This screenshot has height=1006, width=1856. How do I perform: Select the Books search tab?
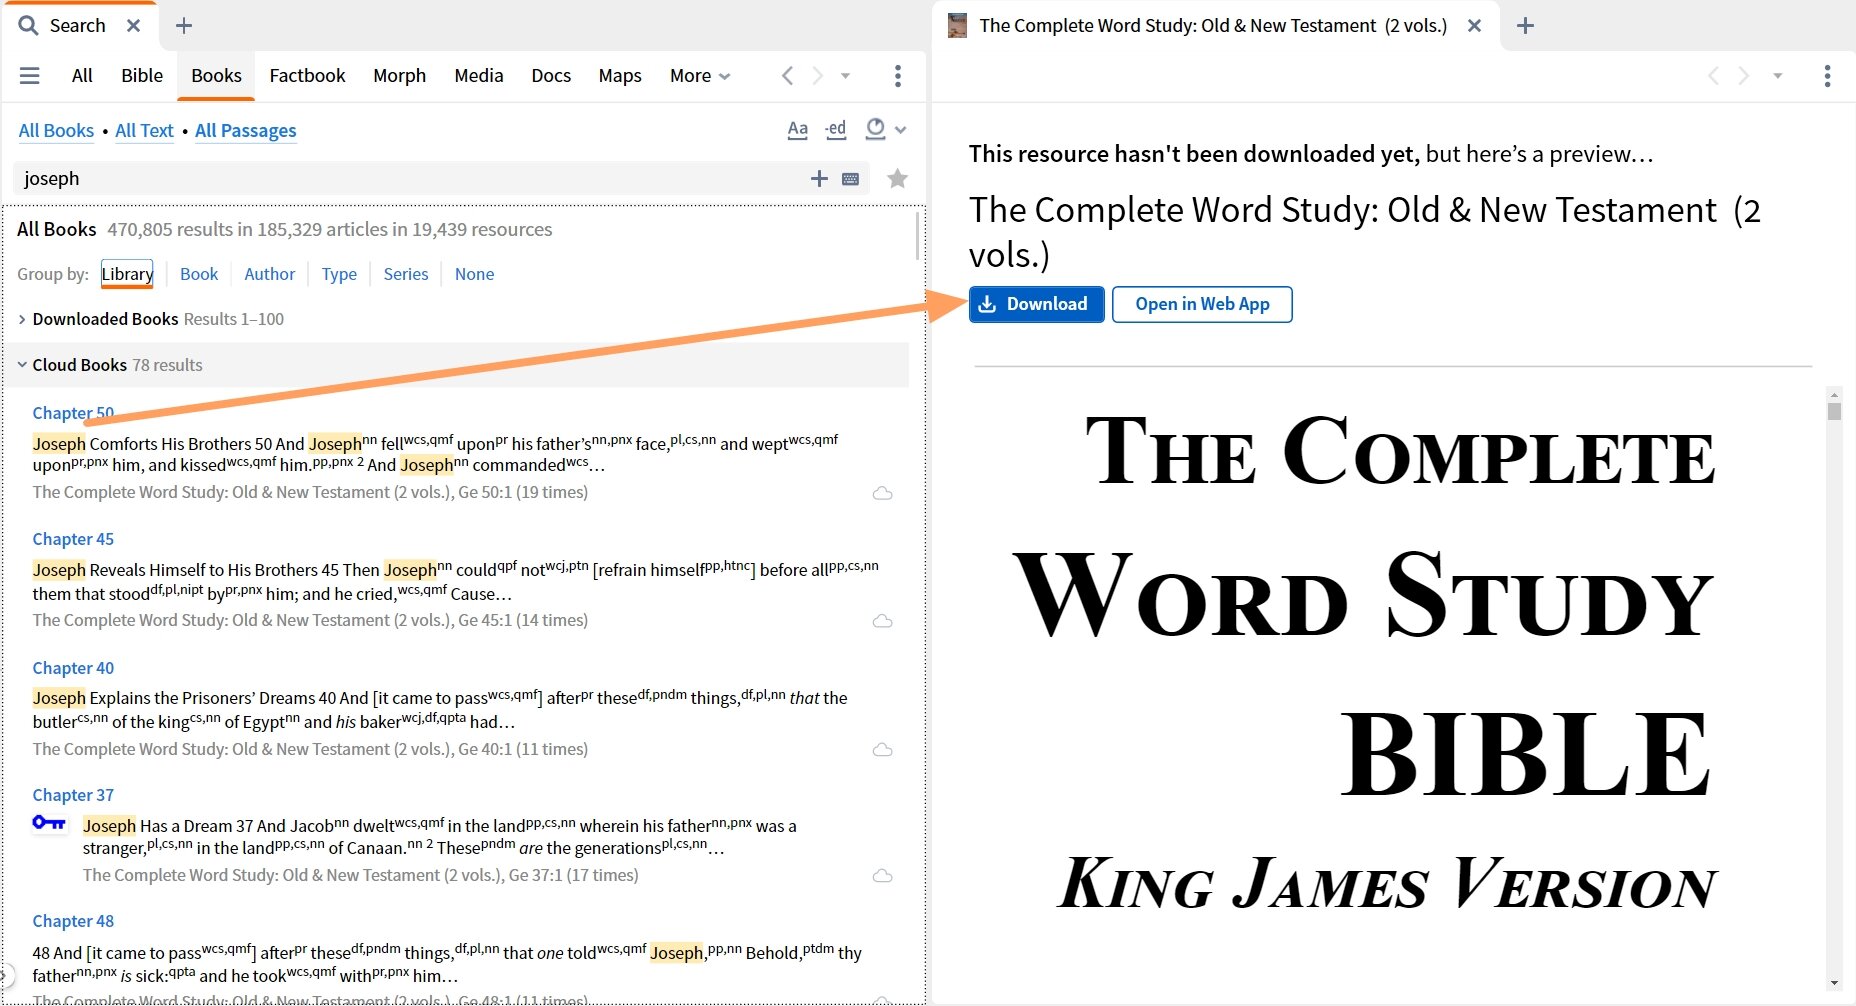click(216, 75)
